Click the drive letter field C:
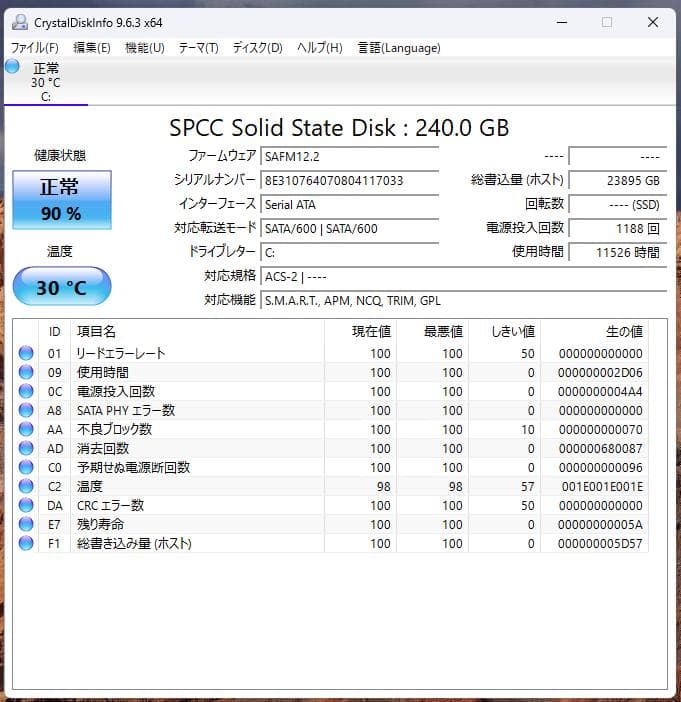Viewport: 681px width, 702px height. (x=349, y=253)
